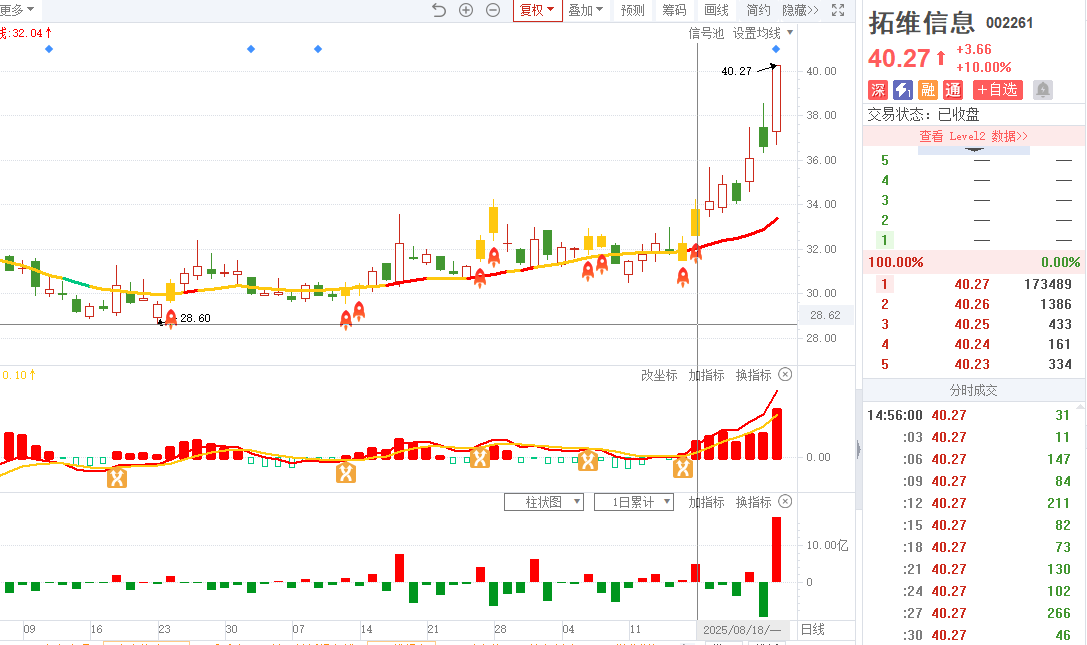Click the rocket signal marker near 28.60
The width and height of the screenshot is (1087, 645).
[x=171, y=319]
